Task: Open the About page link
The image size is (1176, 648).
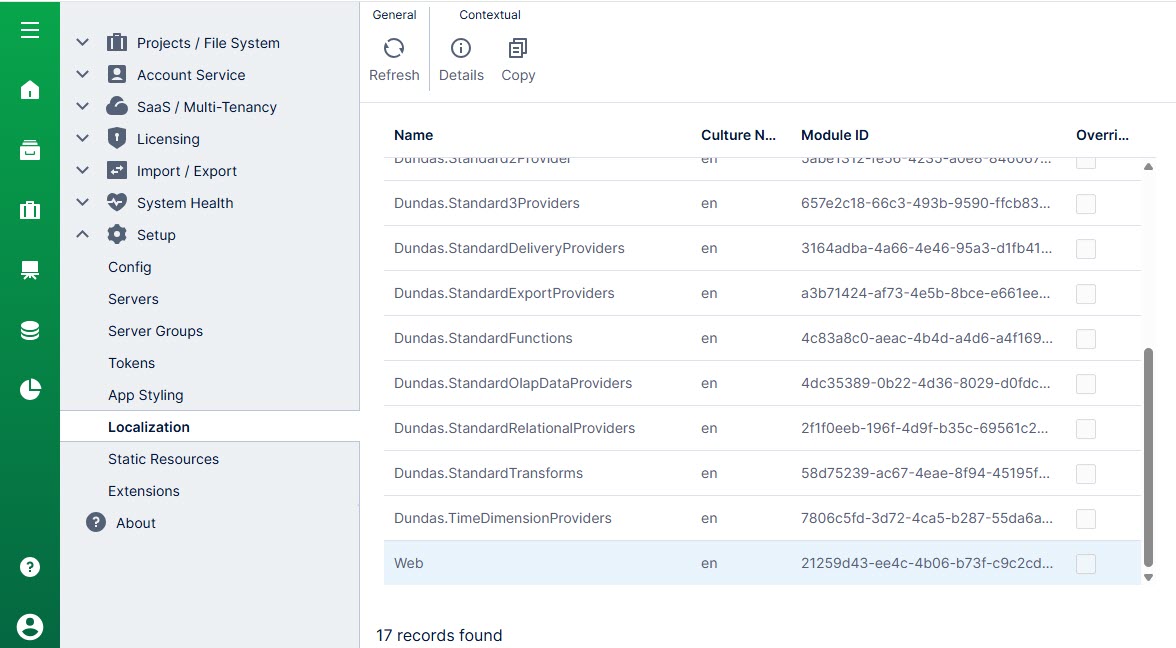Action: 136,523
